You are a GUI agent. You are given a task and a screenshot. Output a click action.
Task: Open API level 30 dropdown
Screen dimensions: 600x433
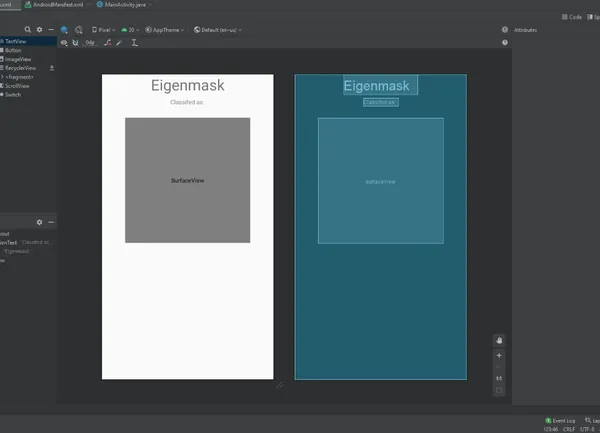point(130,30)
